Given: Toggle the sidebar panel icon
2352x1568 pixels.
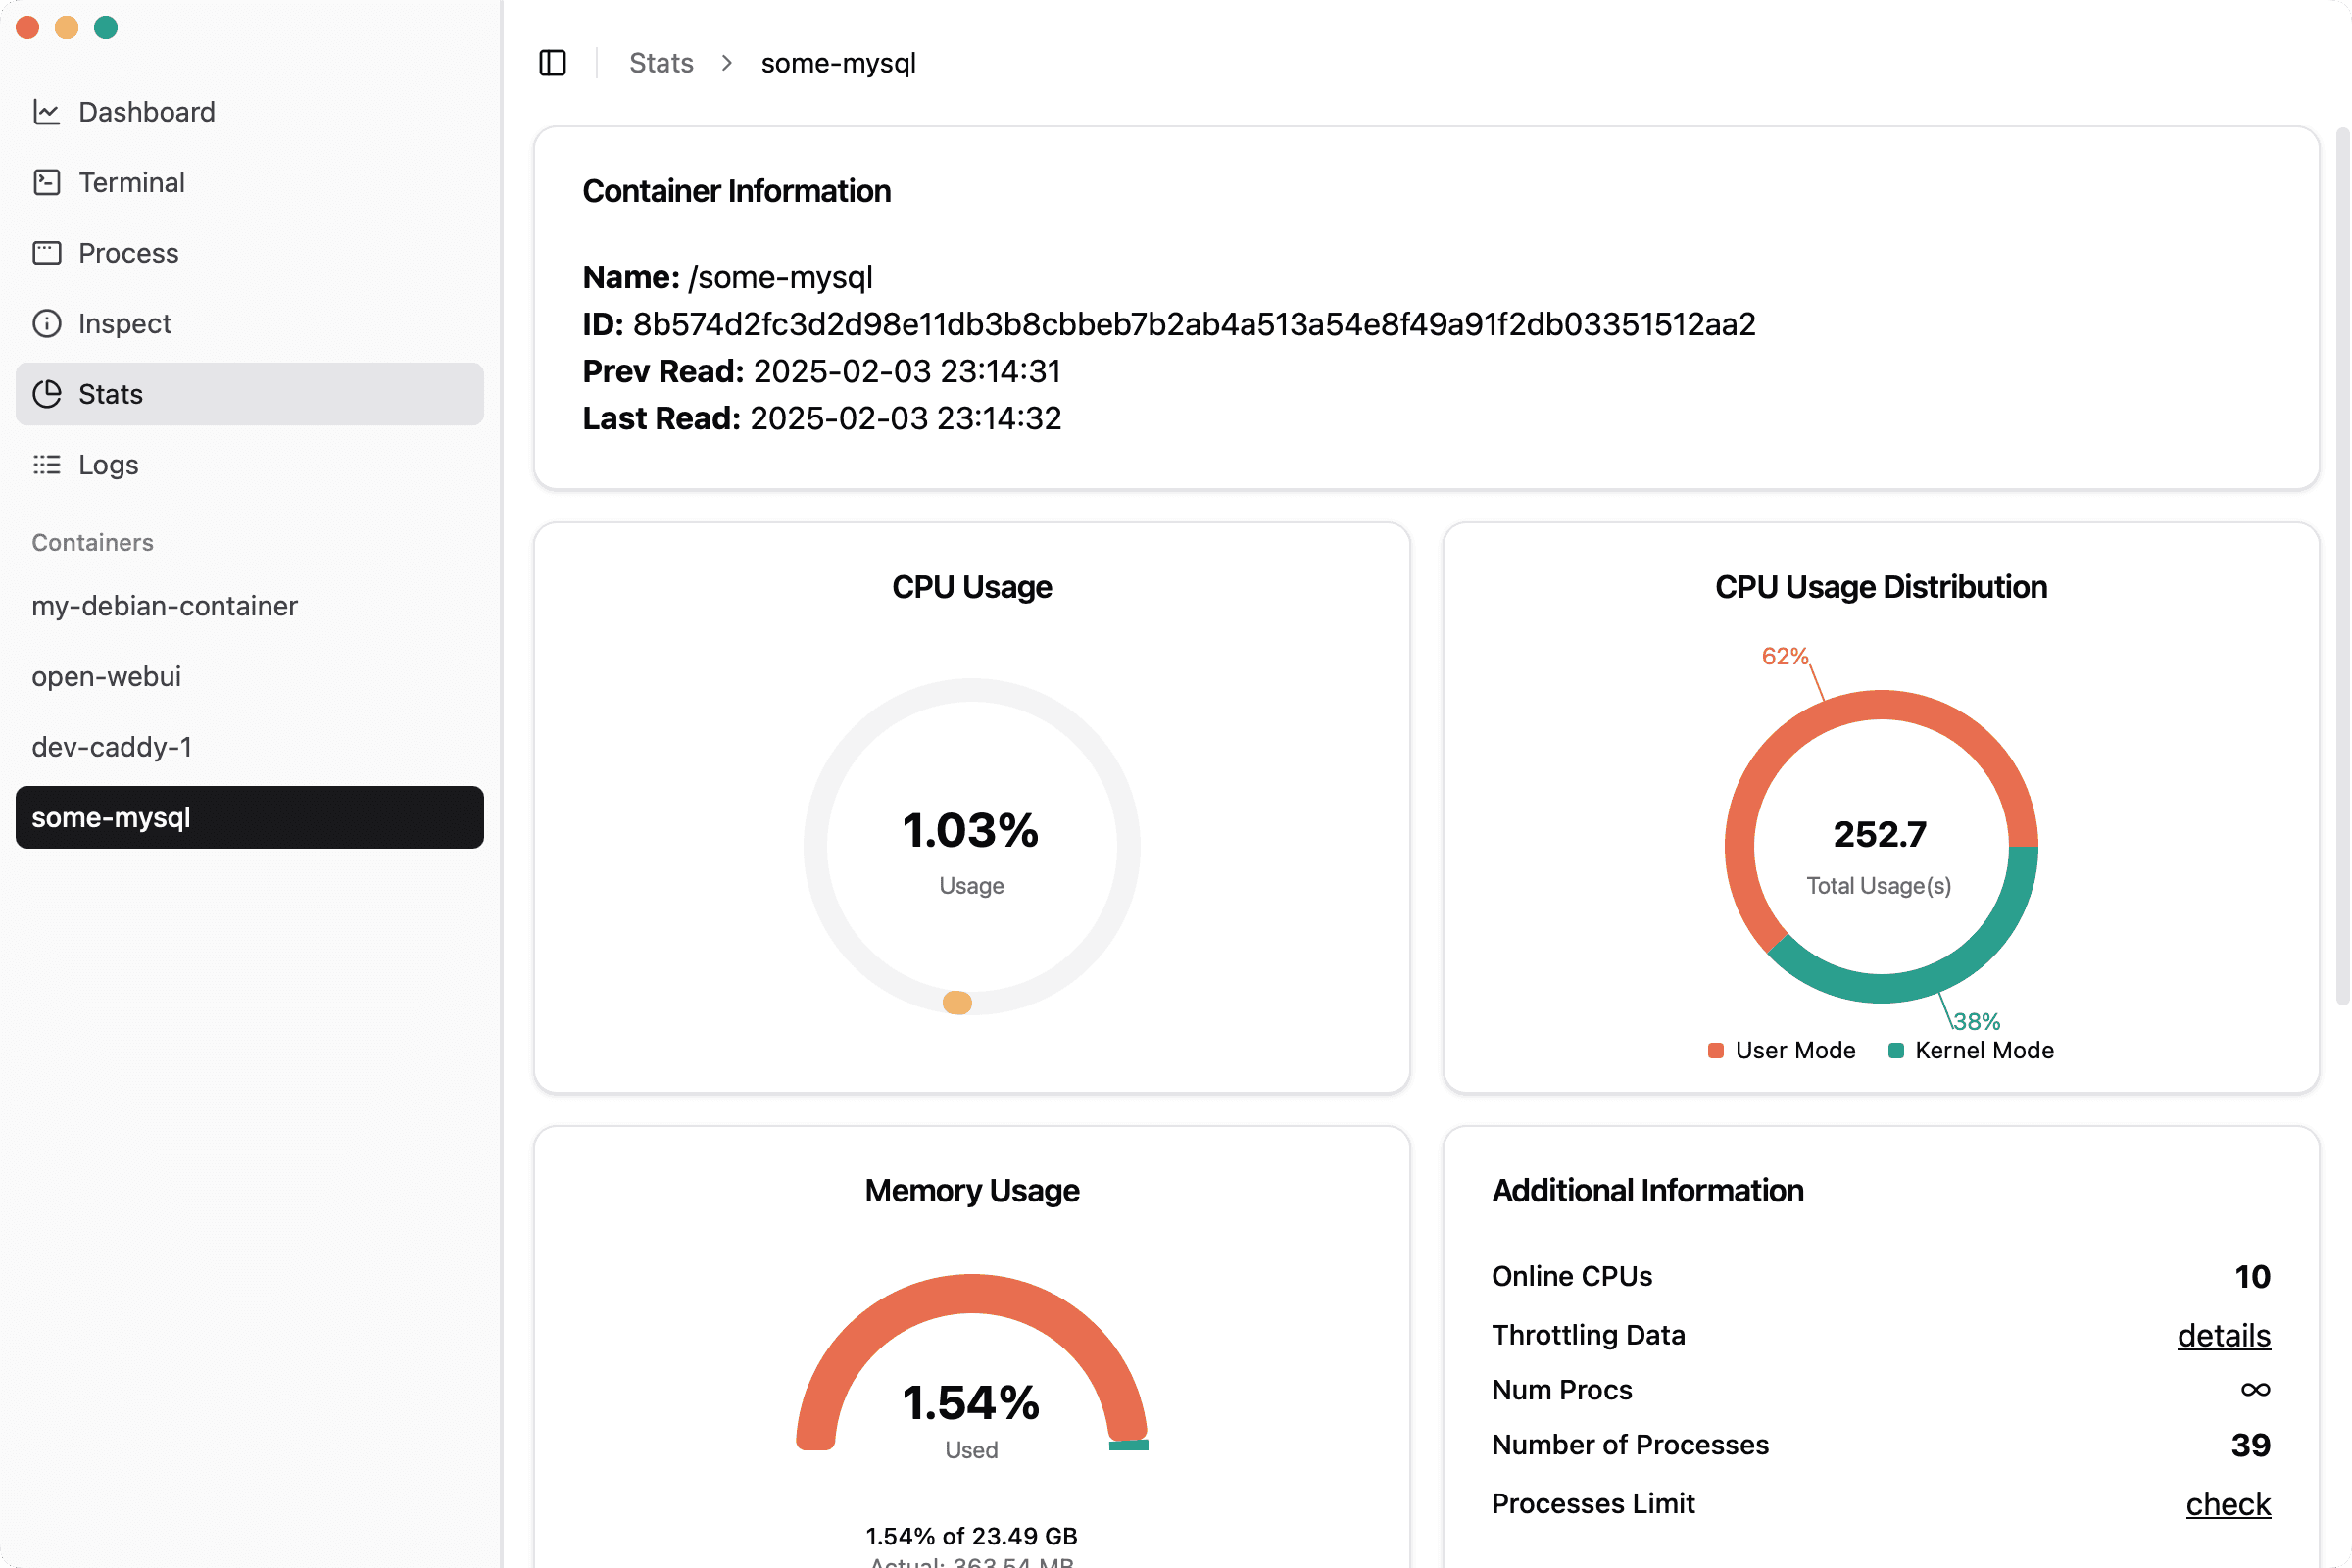Looking at the screenshot, I should [x=552, y=63].
